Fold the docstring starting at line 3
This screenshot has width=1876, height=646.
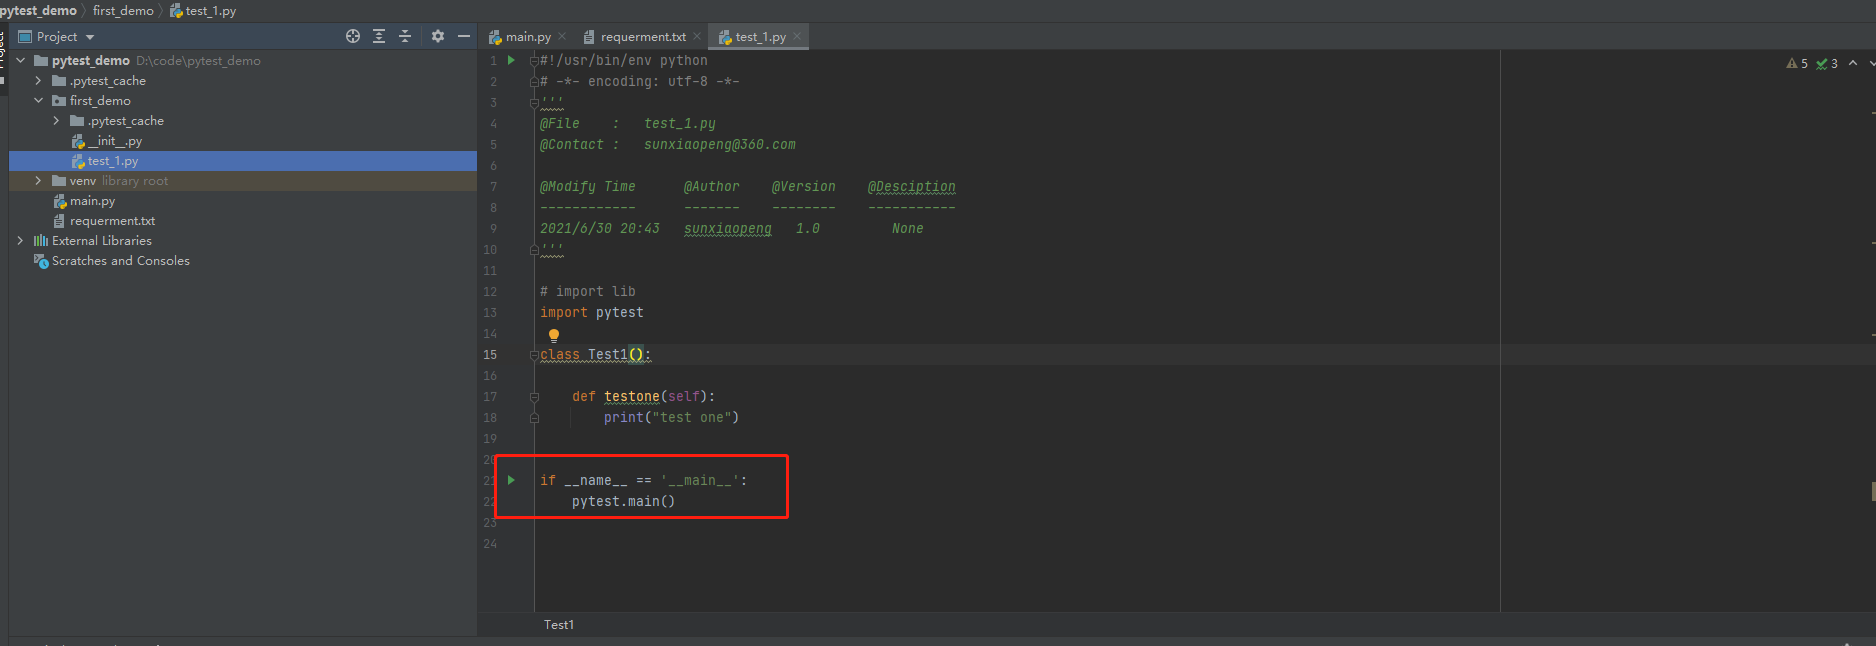pyautogui.click(x=534, y=103)
